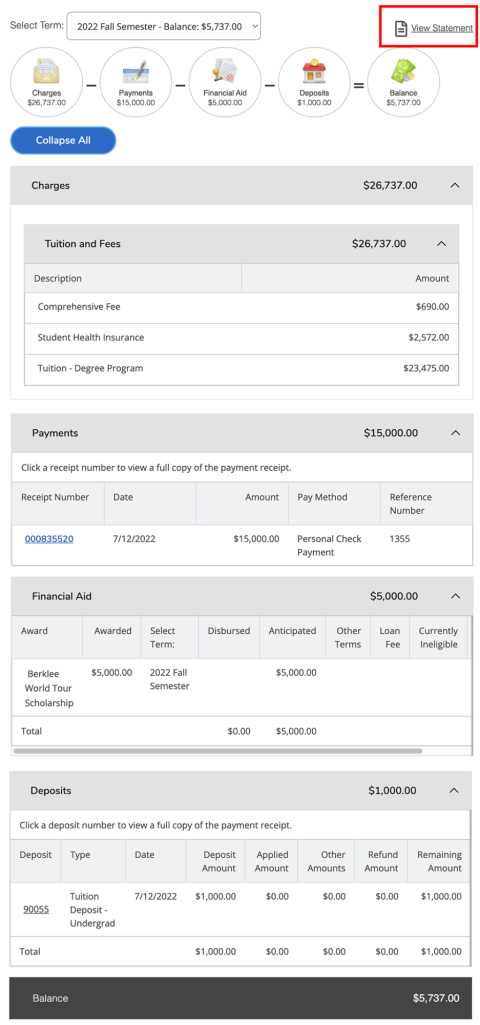Open receipt number 000835520
The width and height of the screenshot is (480, 1025).
[x=49, y=539]
